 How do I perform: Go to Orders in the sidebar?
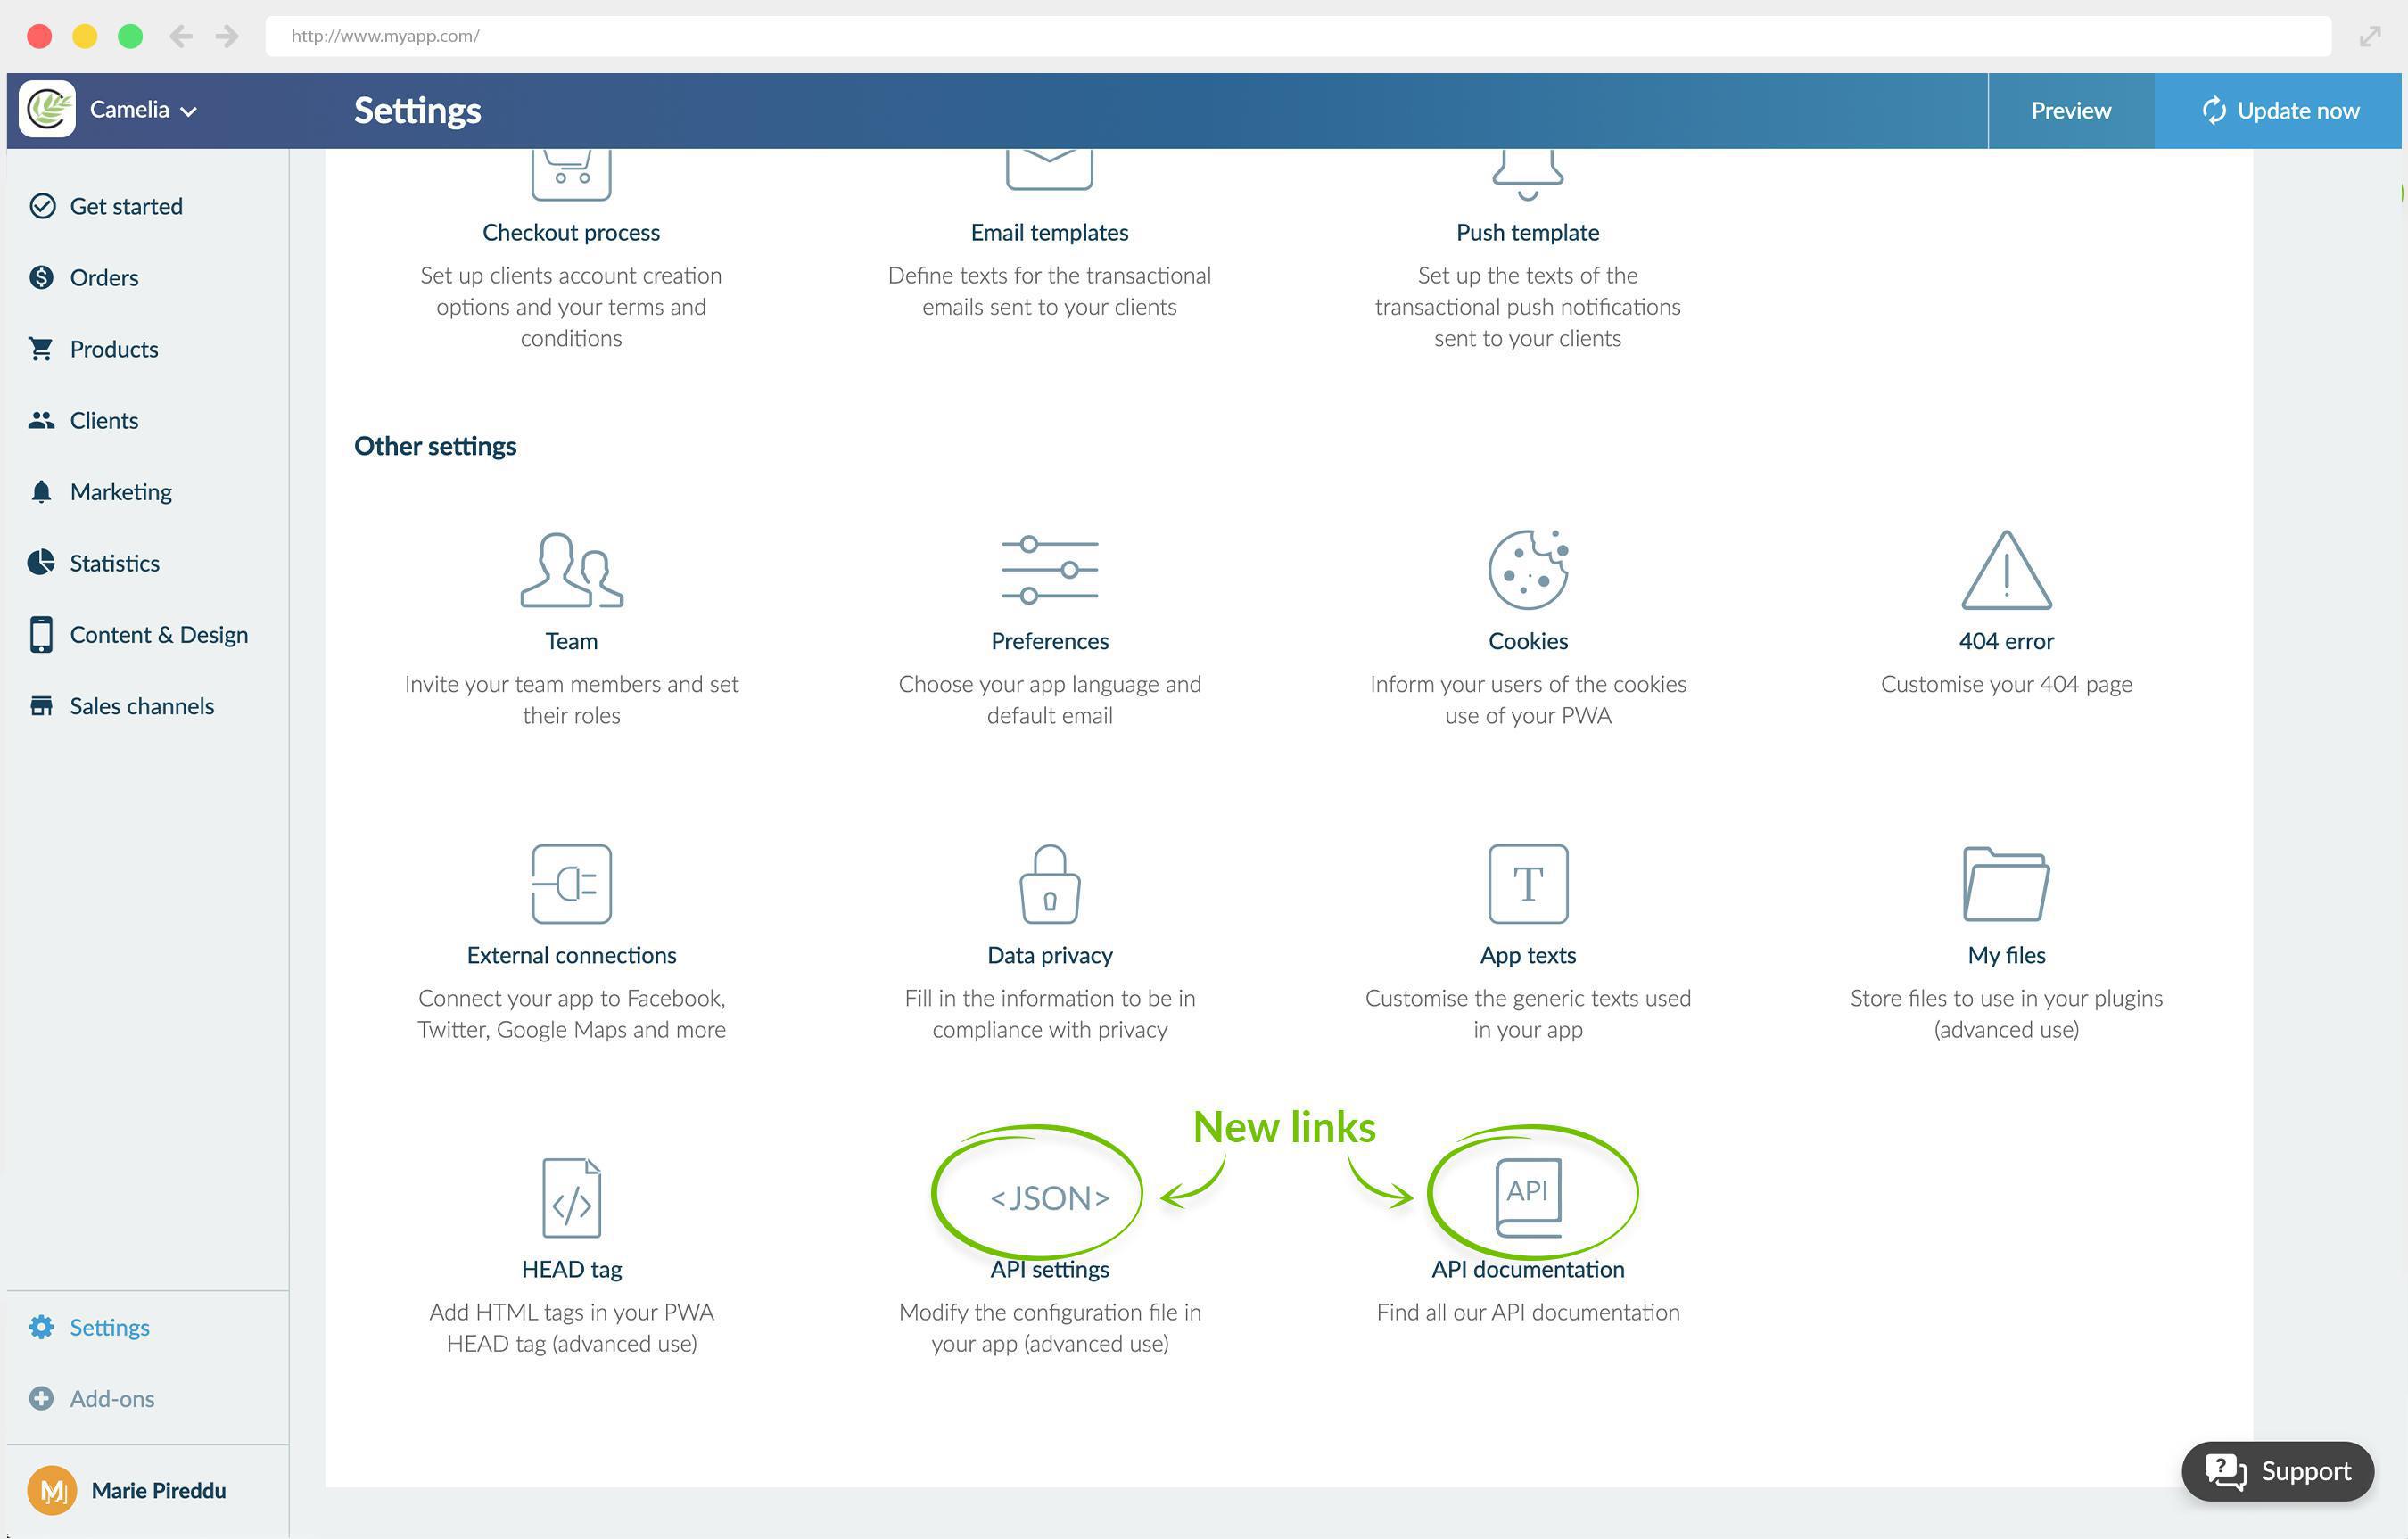[104, 278]
